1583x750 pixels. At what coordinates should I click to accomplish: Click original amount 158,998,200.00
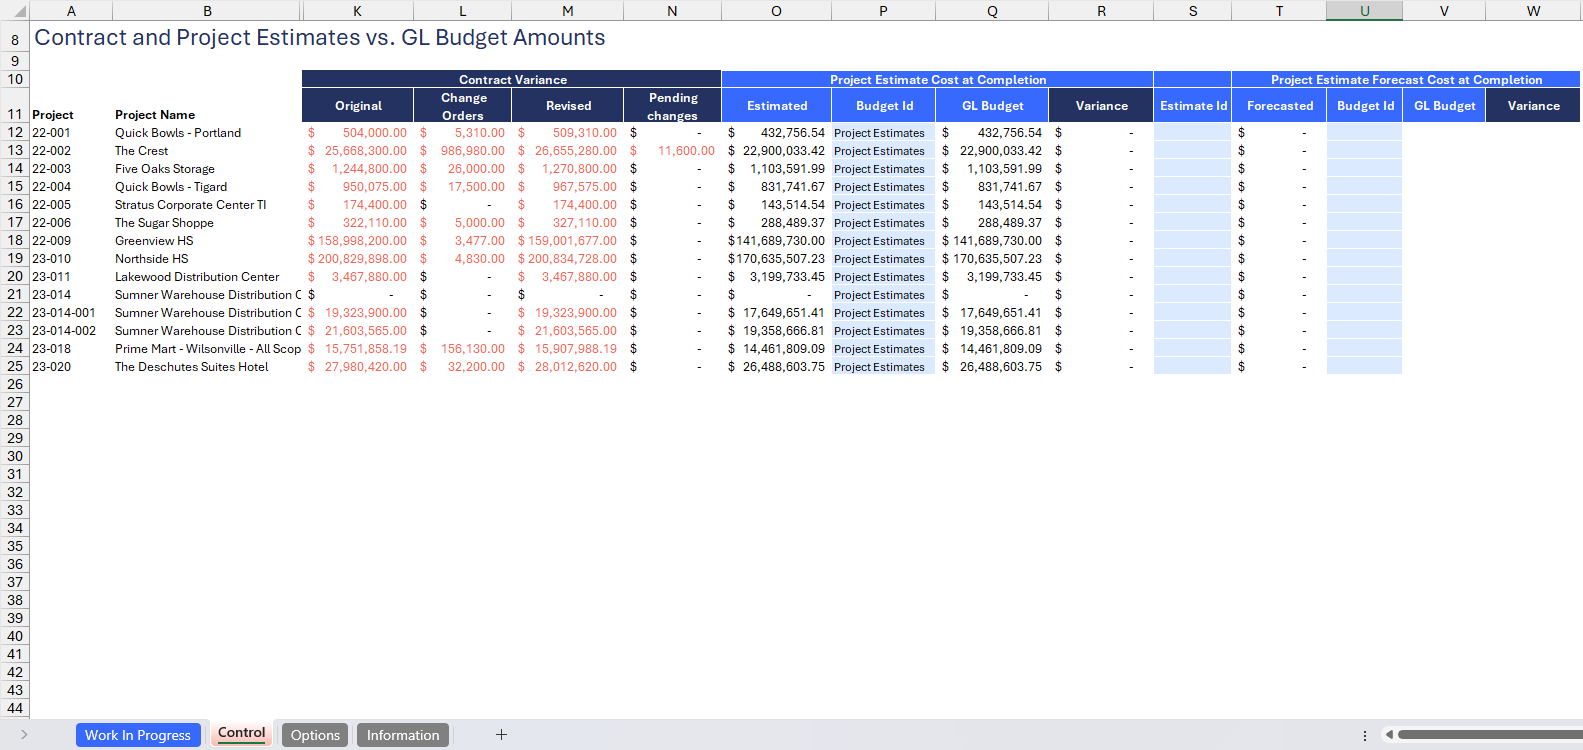pyautogui.click(x=358, y=240)
